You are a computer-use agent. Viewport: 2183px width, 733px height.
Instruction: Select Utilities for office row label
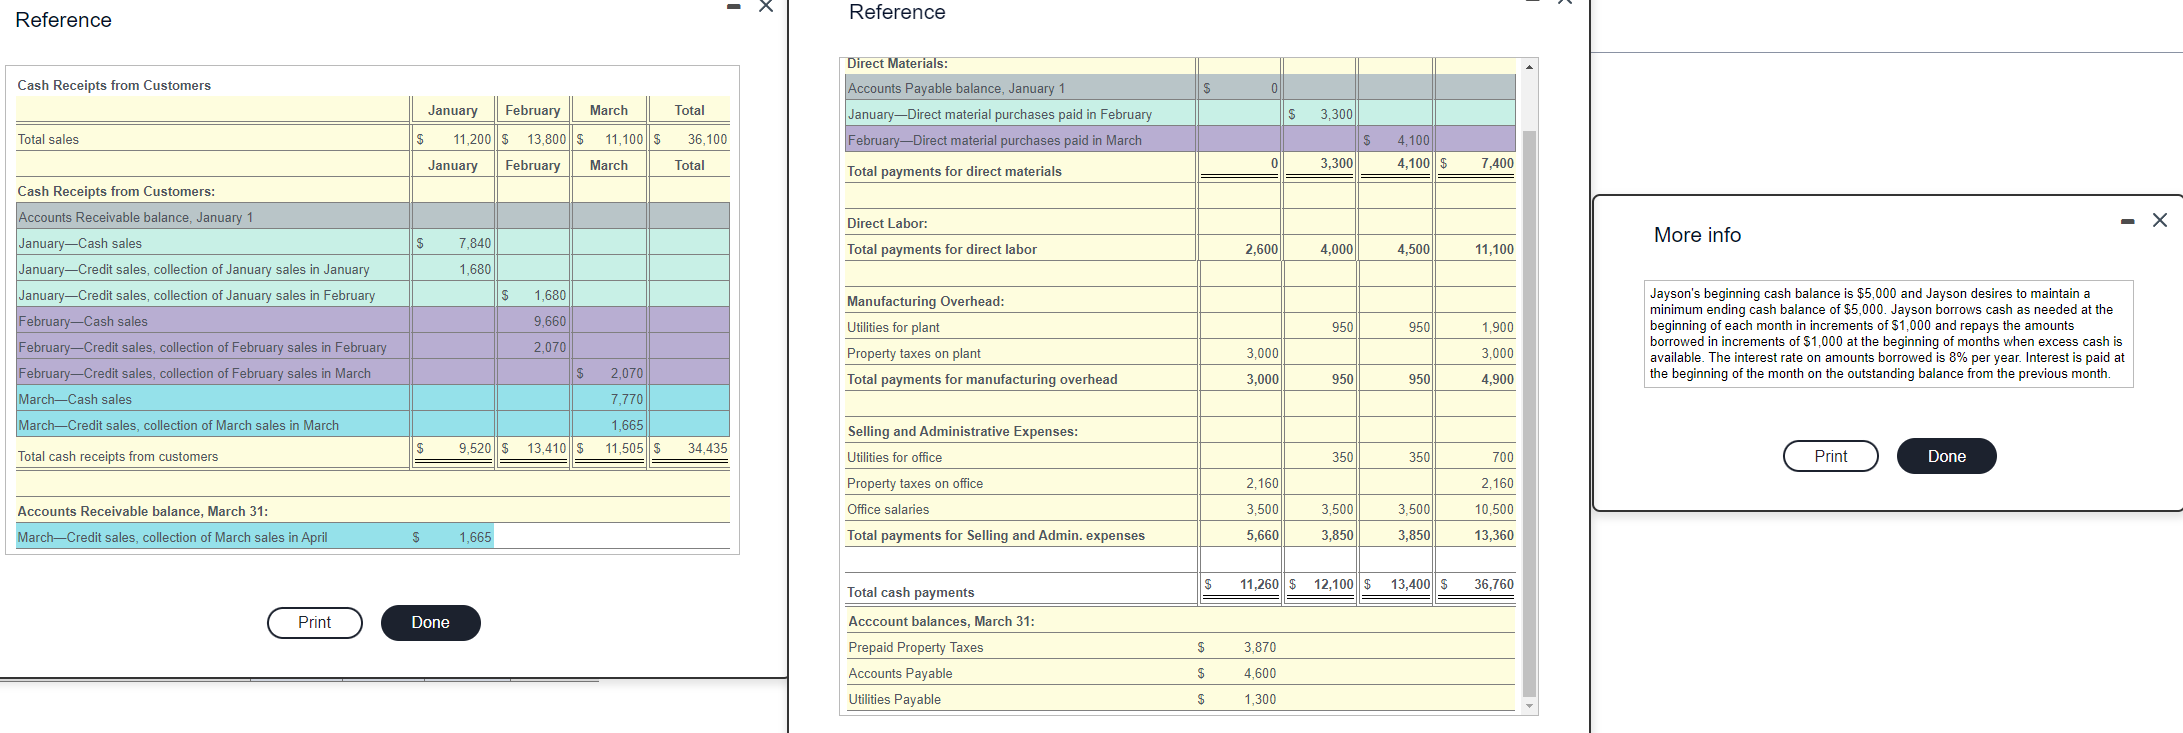pyautogui.click(x=894, y=457)
